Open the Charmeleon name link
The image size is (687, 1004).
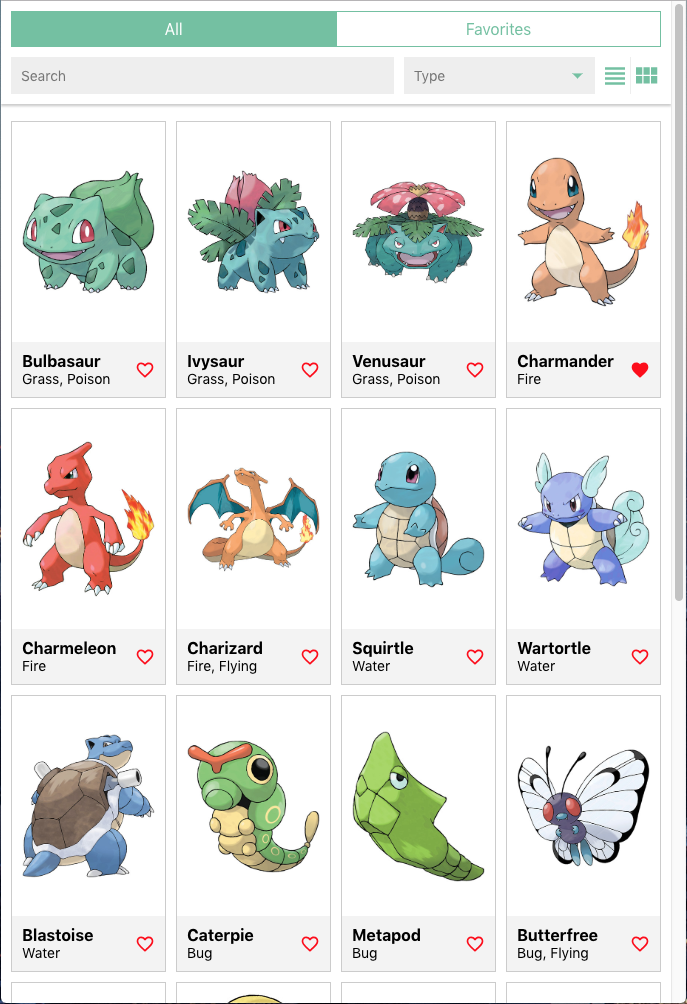(x=69, y=648)
